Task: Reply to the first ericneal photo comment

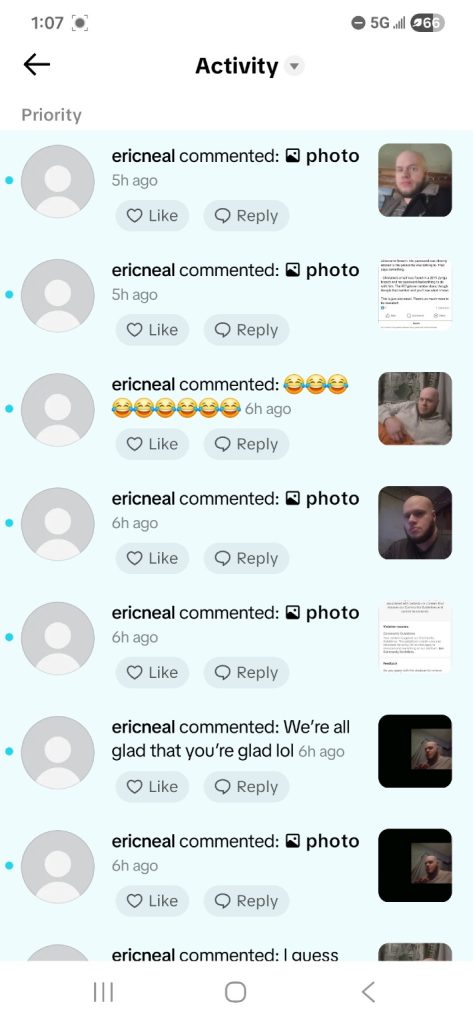Action: [246, 216]
